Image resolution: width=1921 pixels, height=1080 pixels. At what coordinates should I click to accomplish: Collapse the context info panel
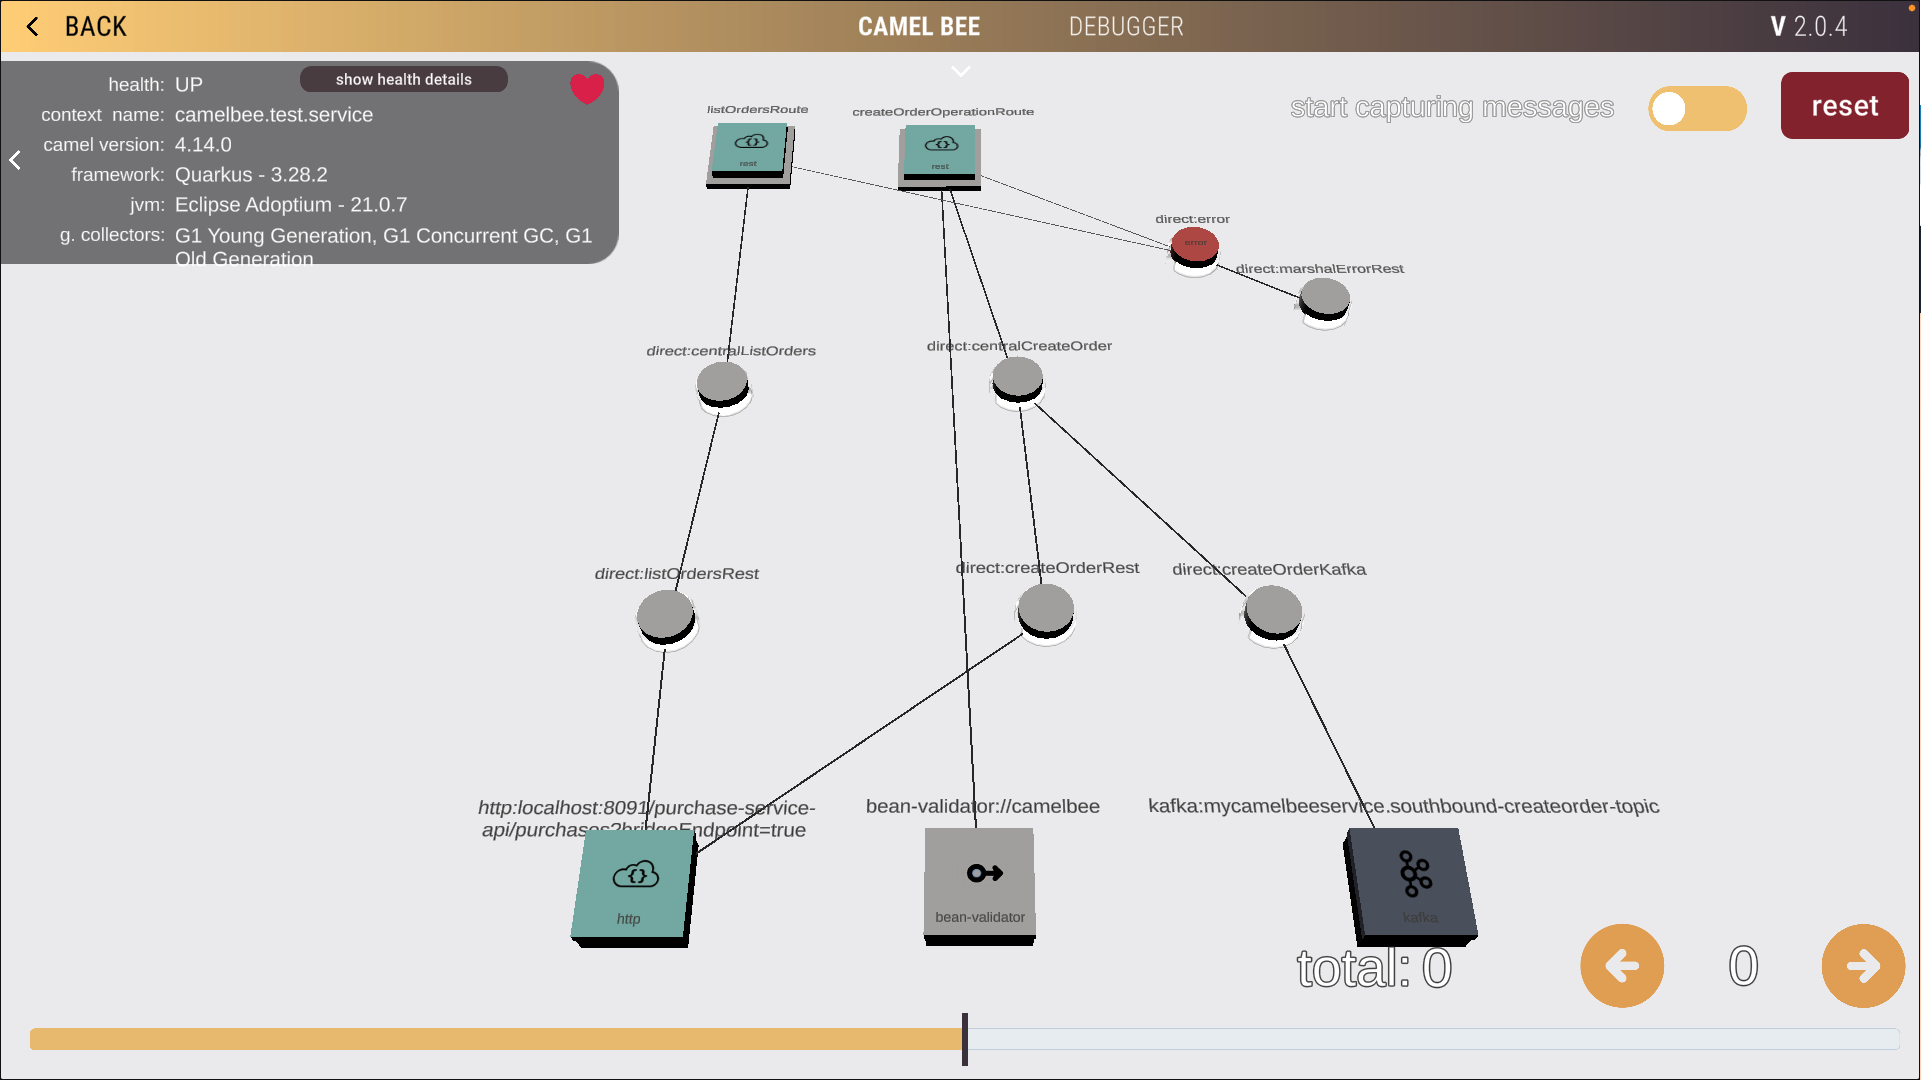(15, 160)
